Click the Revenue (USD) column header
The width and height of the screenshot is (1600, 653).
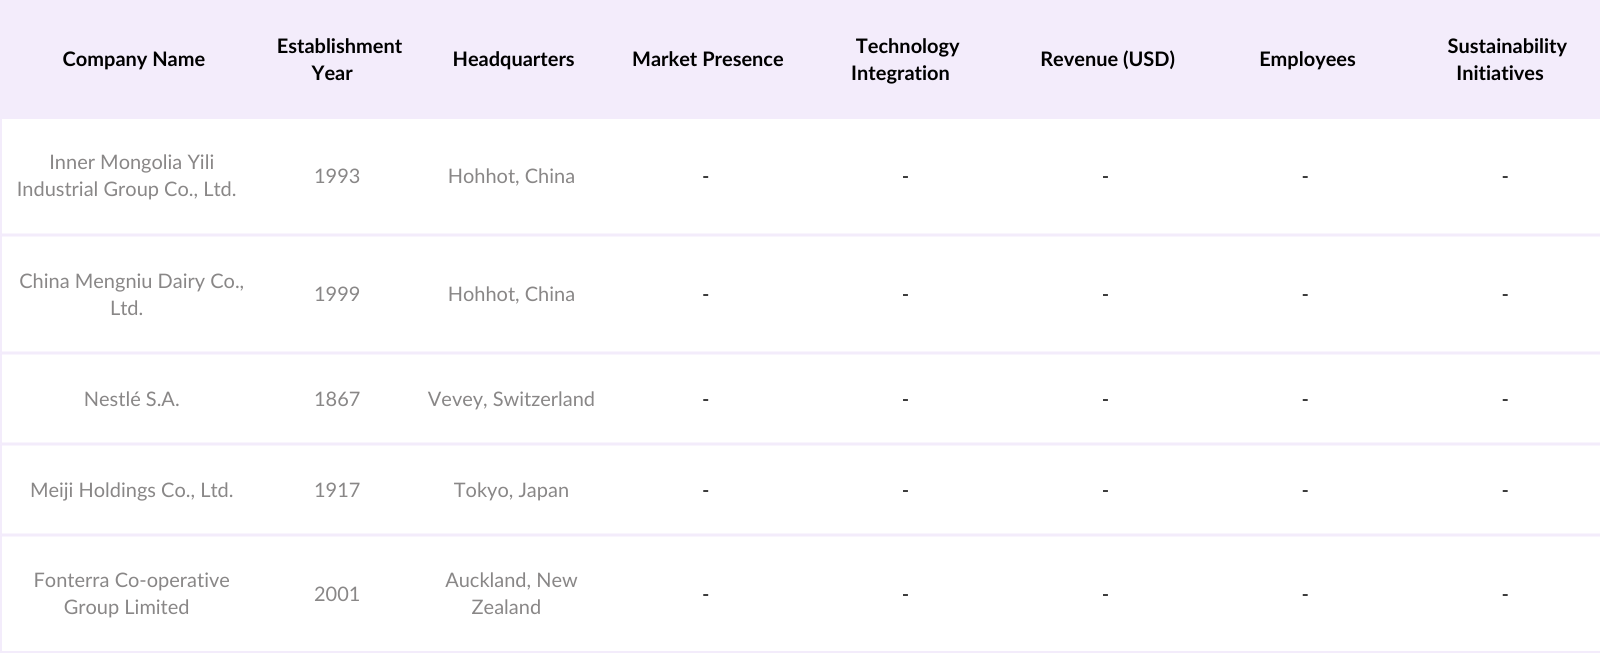[1107, 59]
